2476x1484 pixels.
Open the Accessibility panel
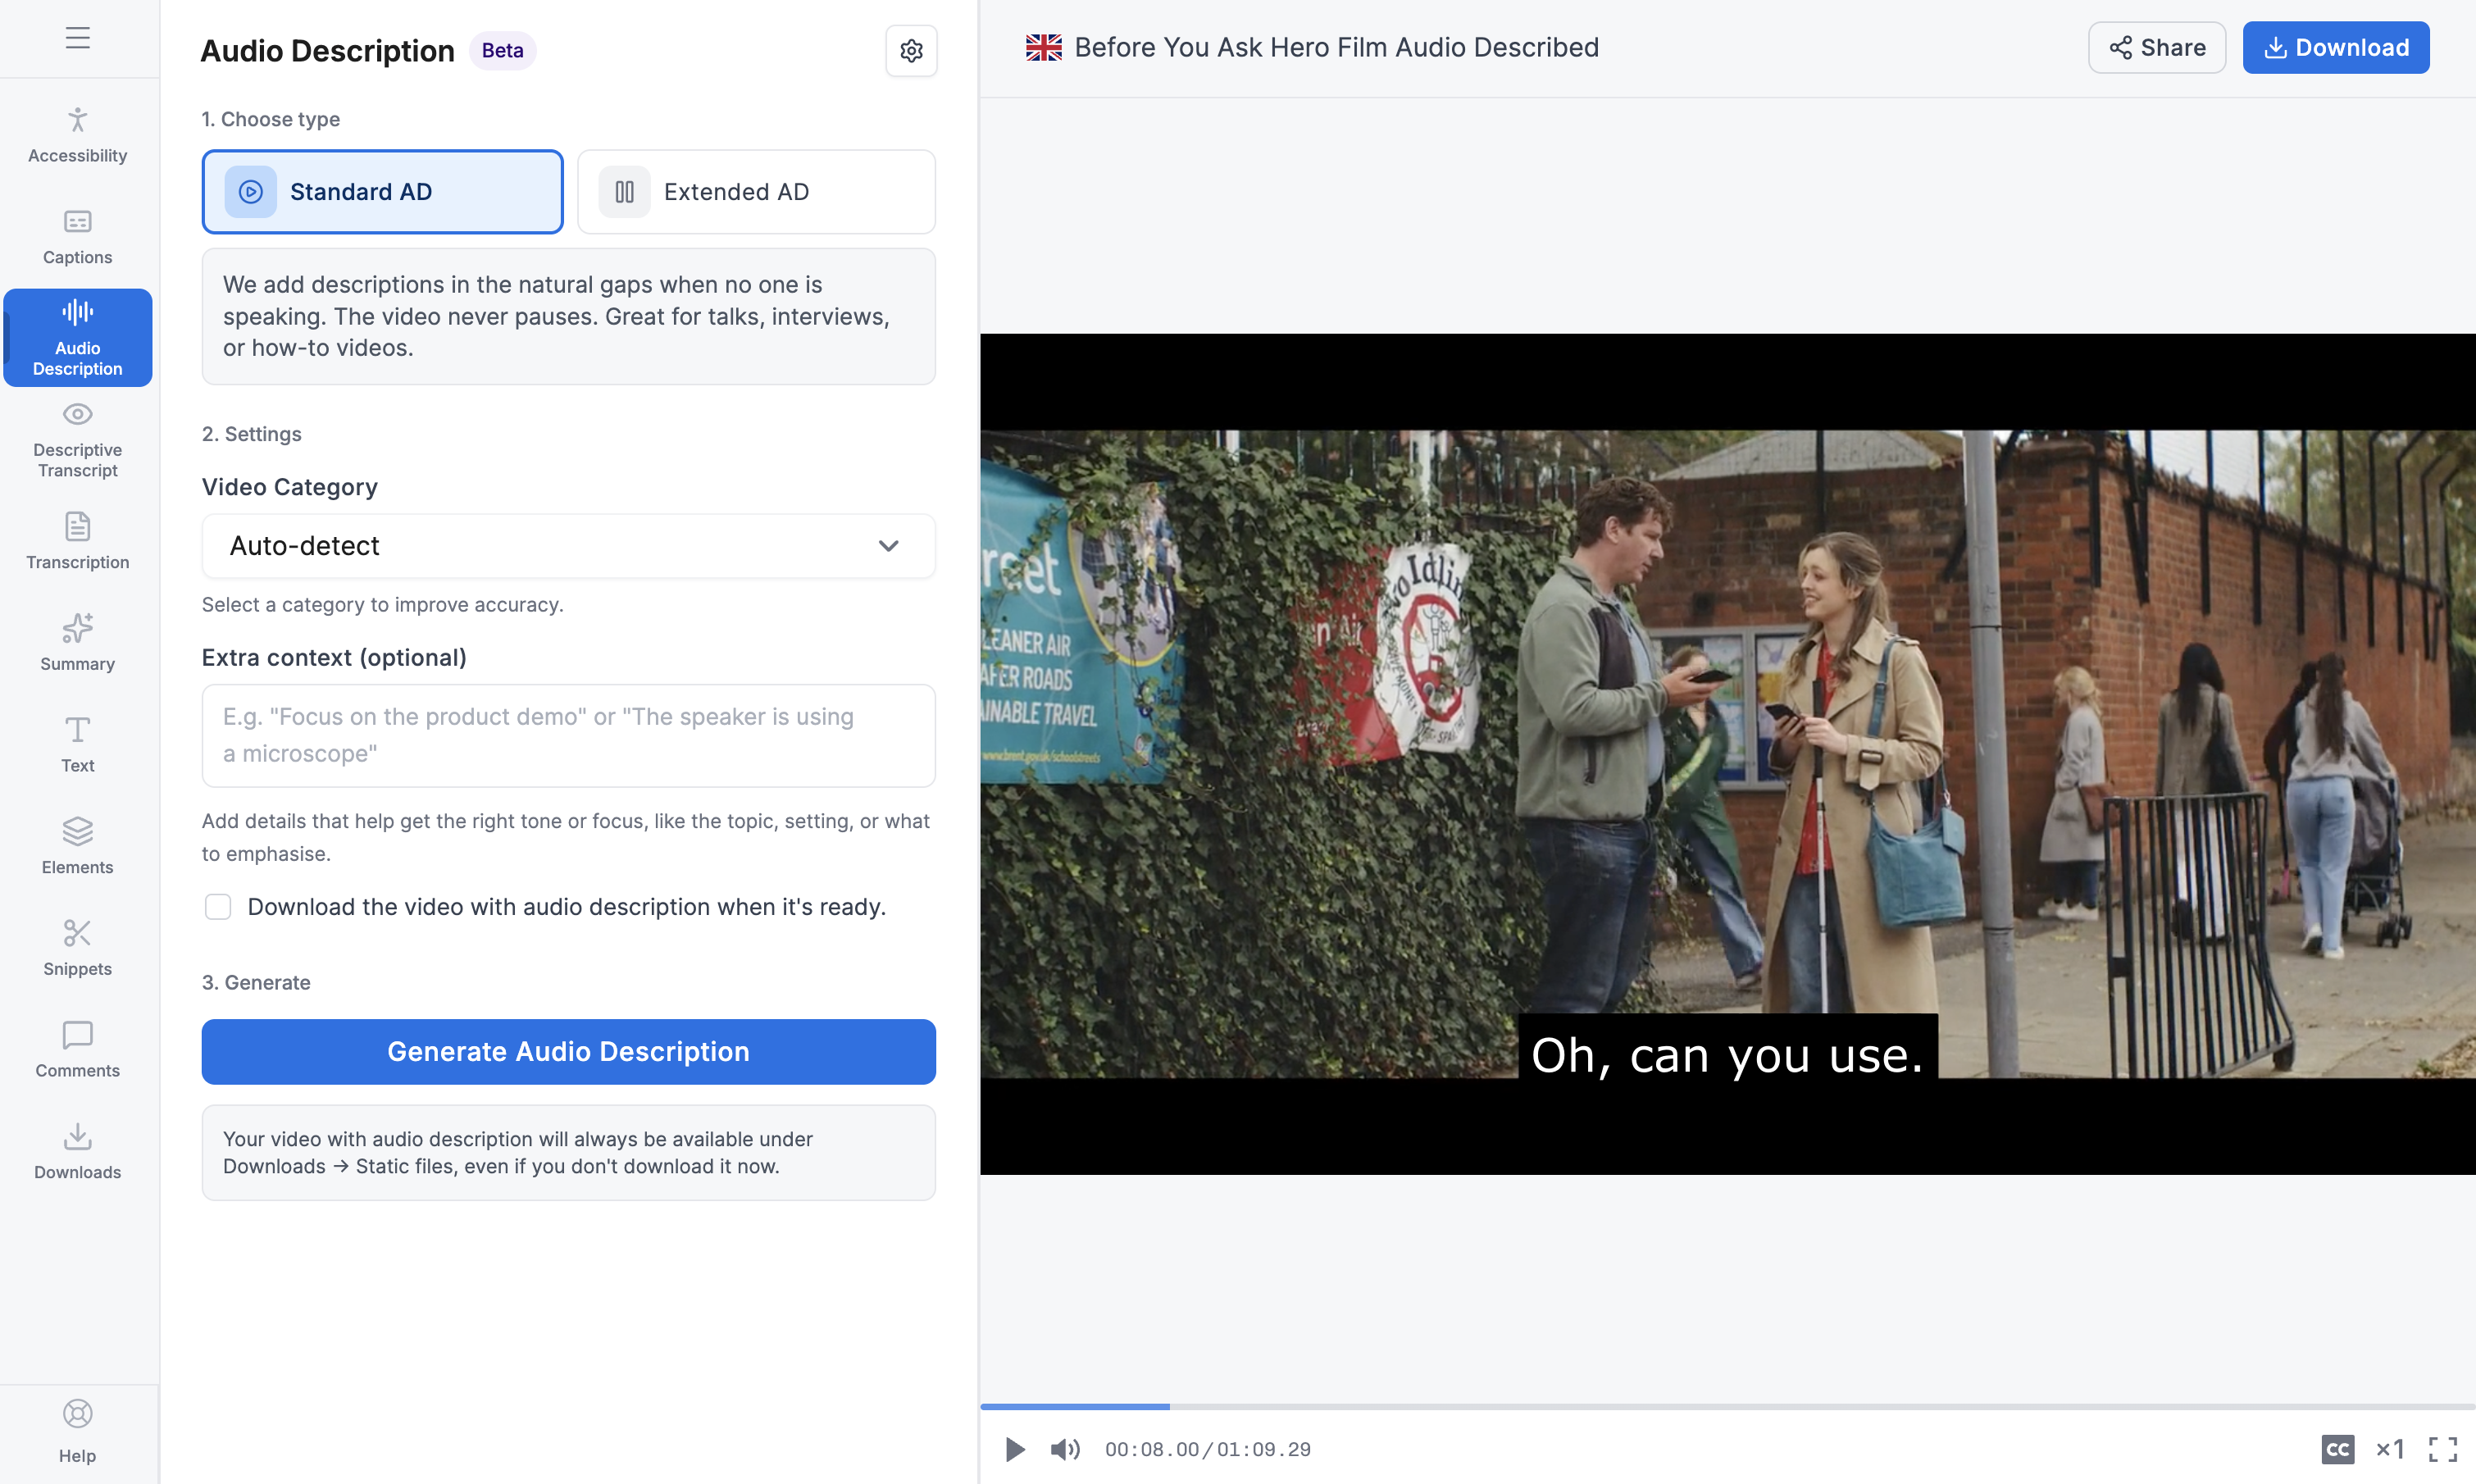point(77,135)
